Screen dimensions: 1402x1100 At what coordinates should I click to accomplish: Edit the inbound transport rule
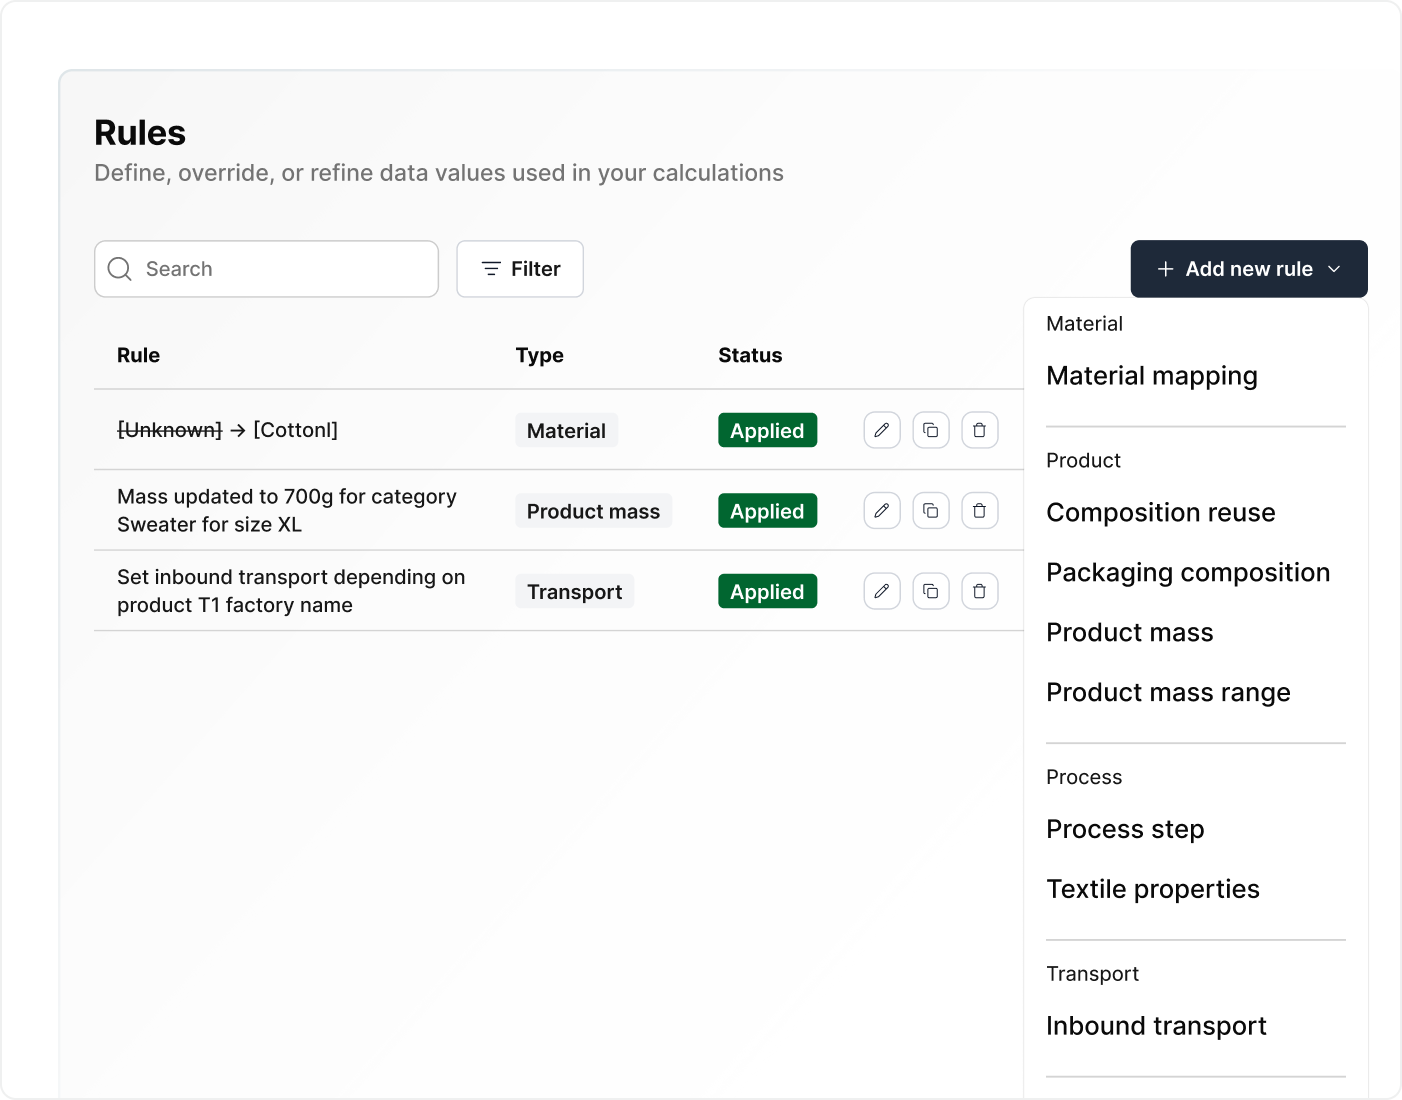coord(881,592)
